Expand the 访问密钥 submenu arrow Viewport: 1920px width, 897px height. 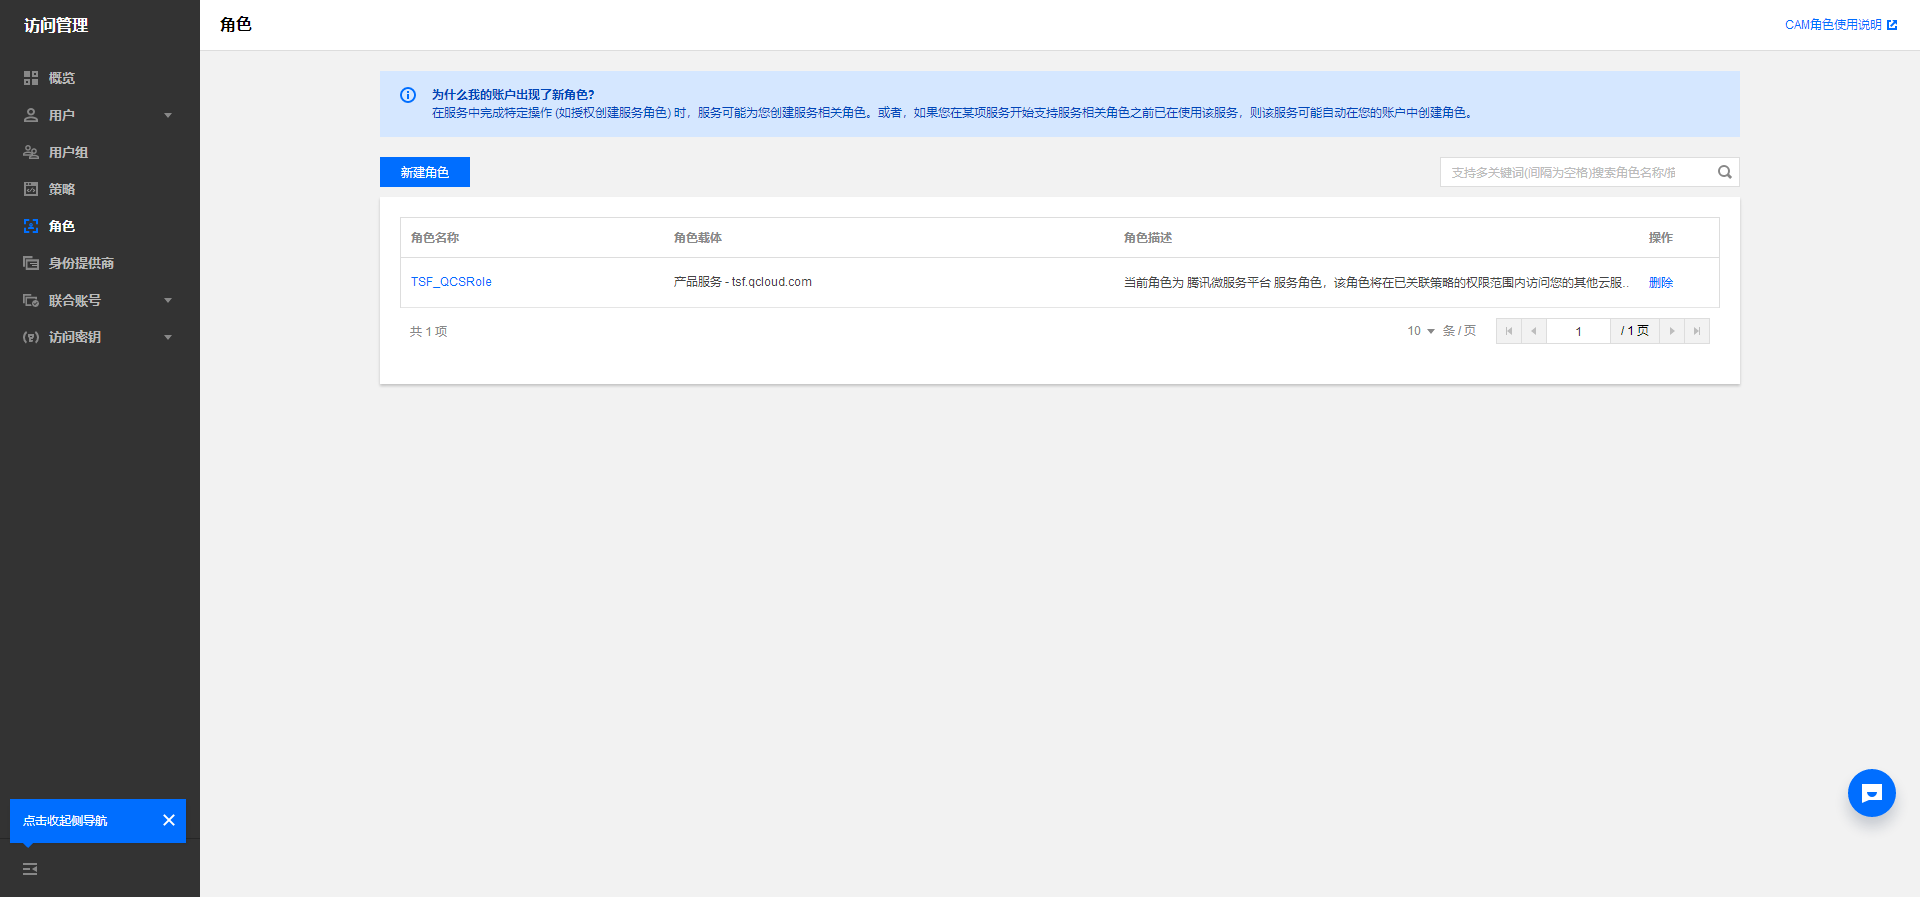pyautogui.click(x=168, y=337)
